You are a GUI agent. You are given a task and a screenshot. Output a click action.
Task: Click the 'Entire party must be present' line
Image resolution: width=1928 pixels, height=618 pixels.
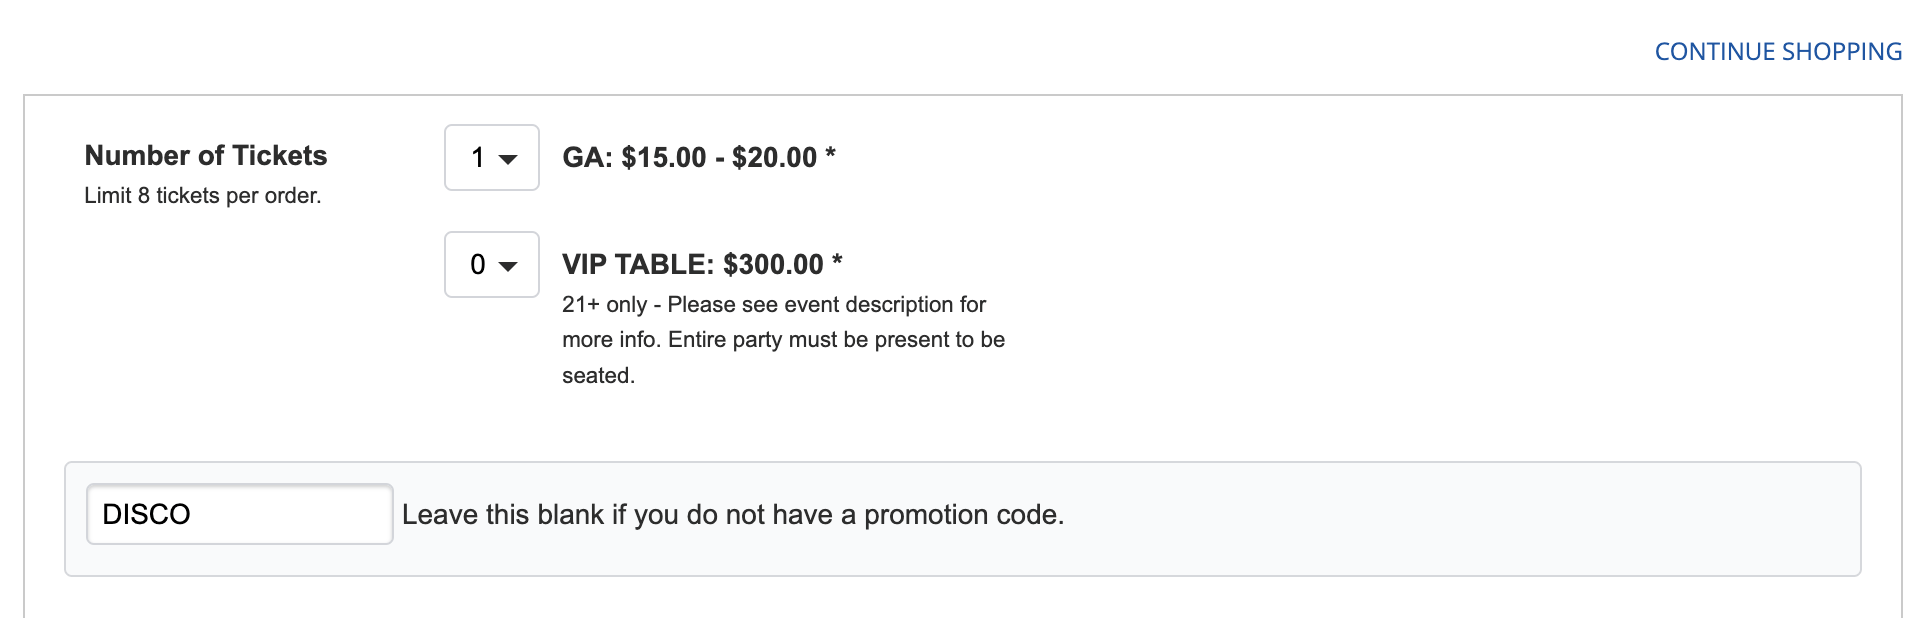(x=836, y=340)
